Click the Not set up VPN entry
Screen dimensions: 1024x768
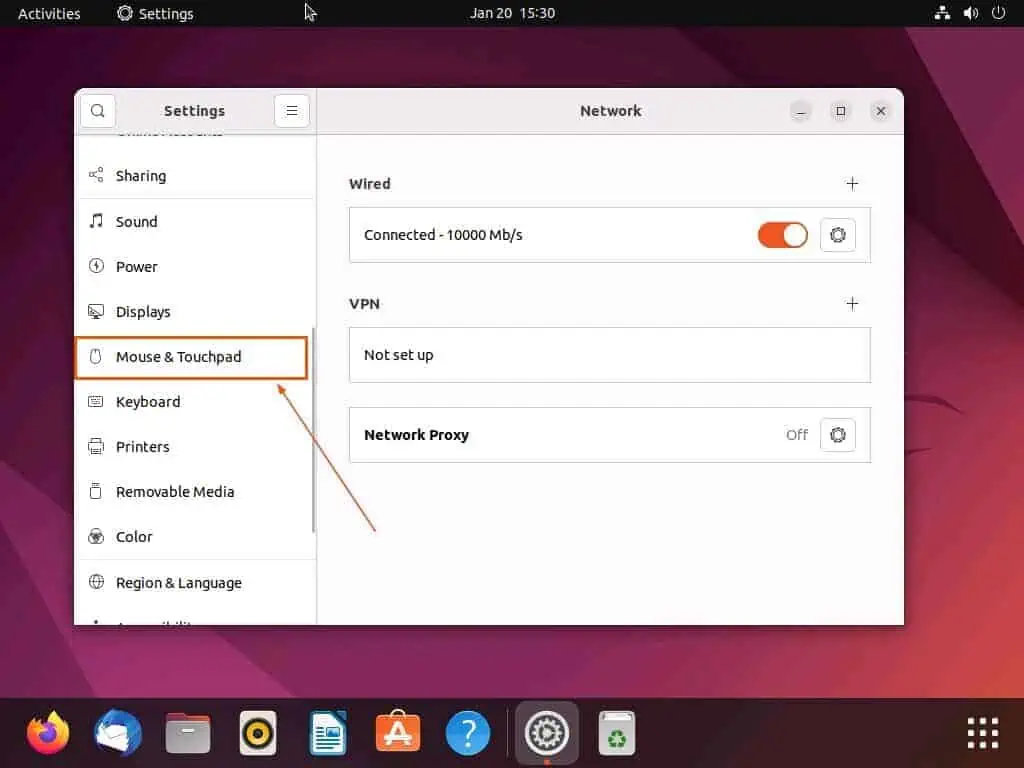(x=609, y=355)
